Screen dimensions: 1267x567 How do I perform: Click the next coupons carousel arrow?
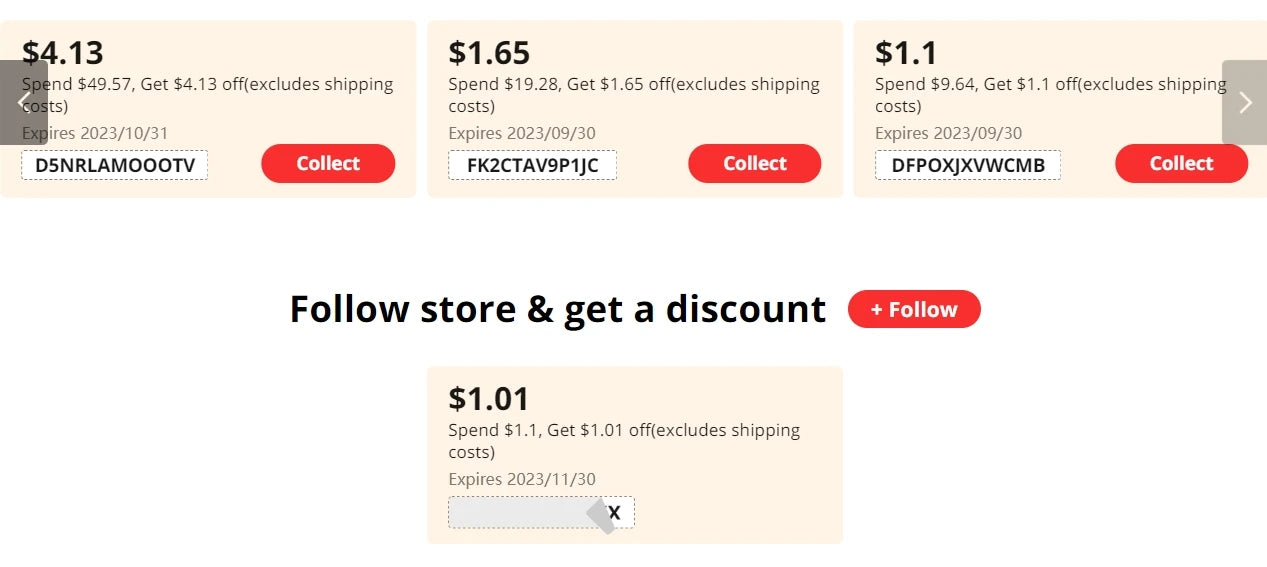[1244, 102]
